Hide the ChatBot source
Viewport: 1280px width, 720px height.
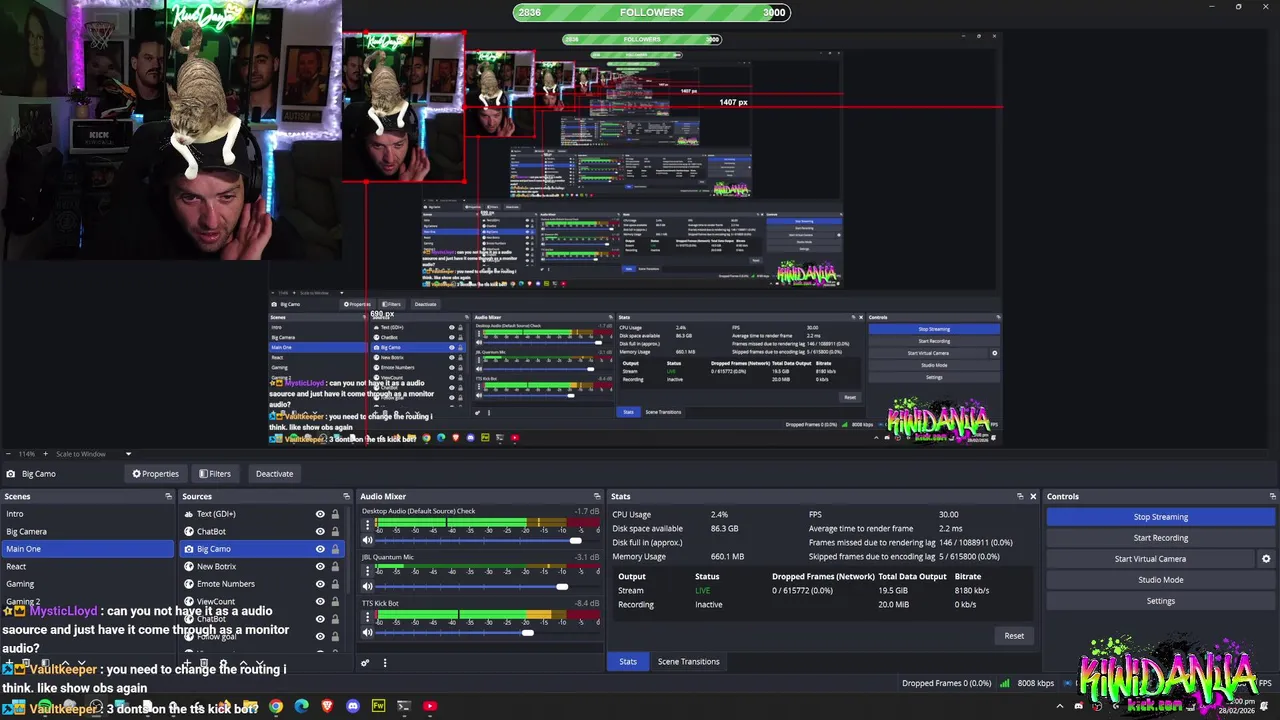click(320, 531)
